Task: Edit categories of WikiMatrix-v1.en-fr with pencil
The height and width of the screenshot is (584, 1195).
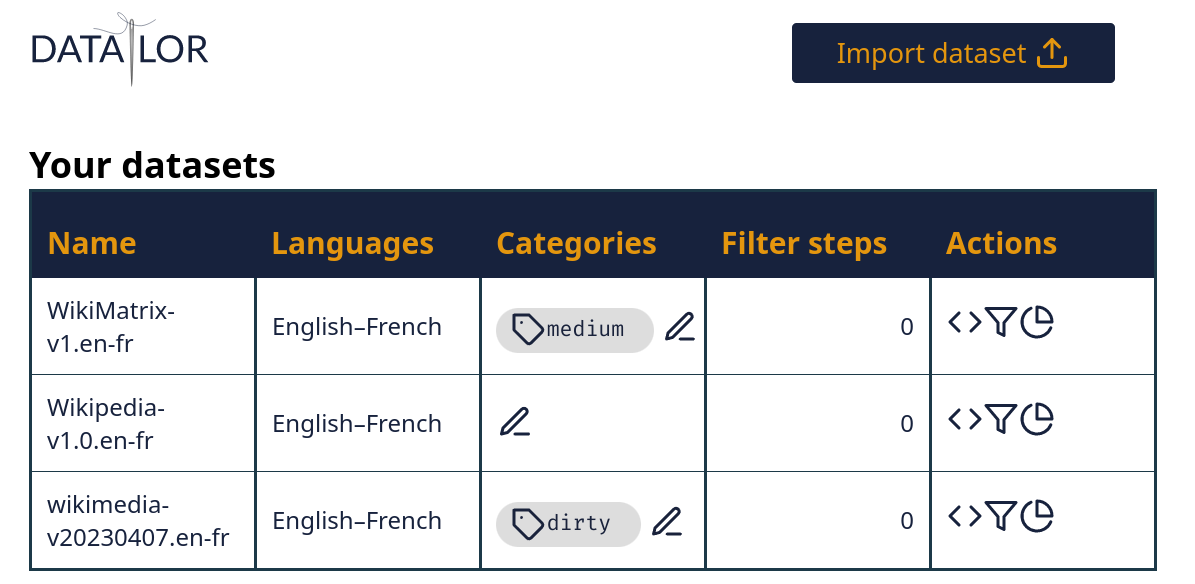Action: [x=680, y=327]
